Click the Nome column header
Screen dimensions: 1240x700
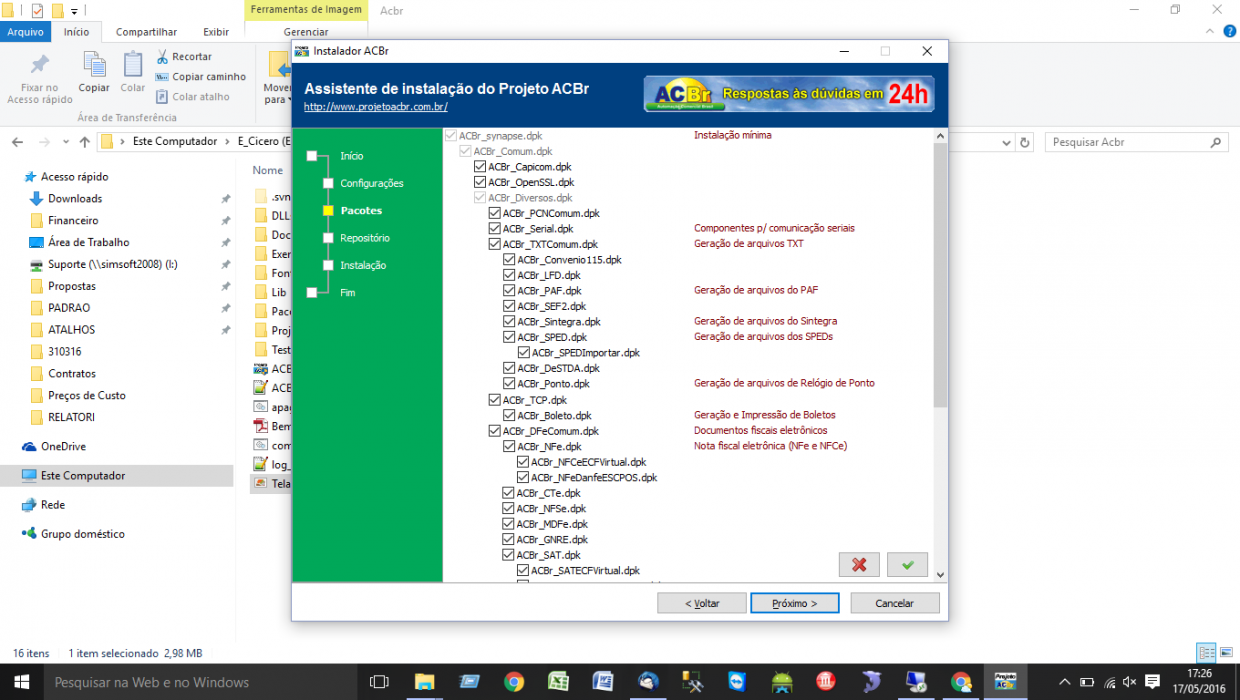point(268,170)
